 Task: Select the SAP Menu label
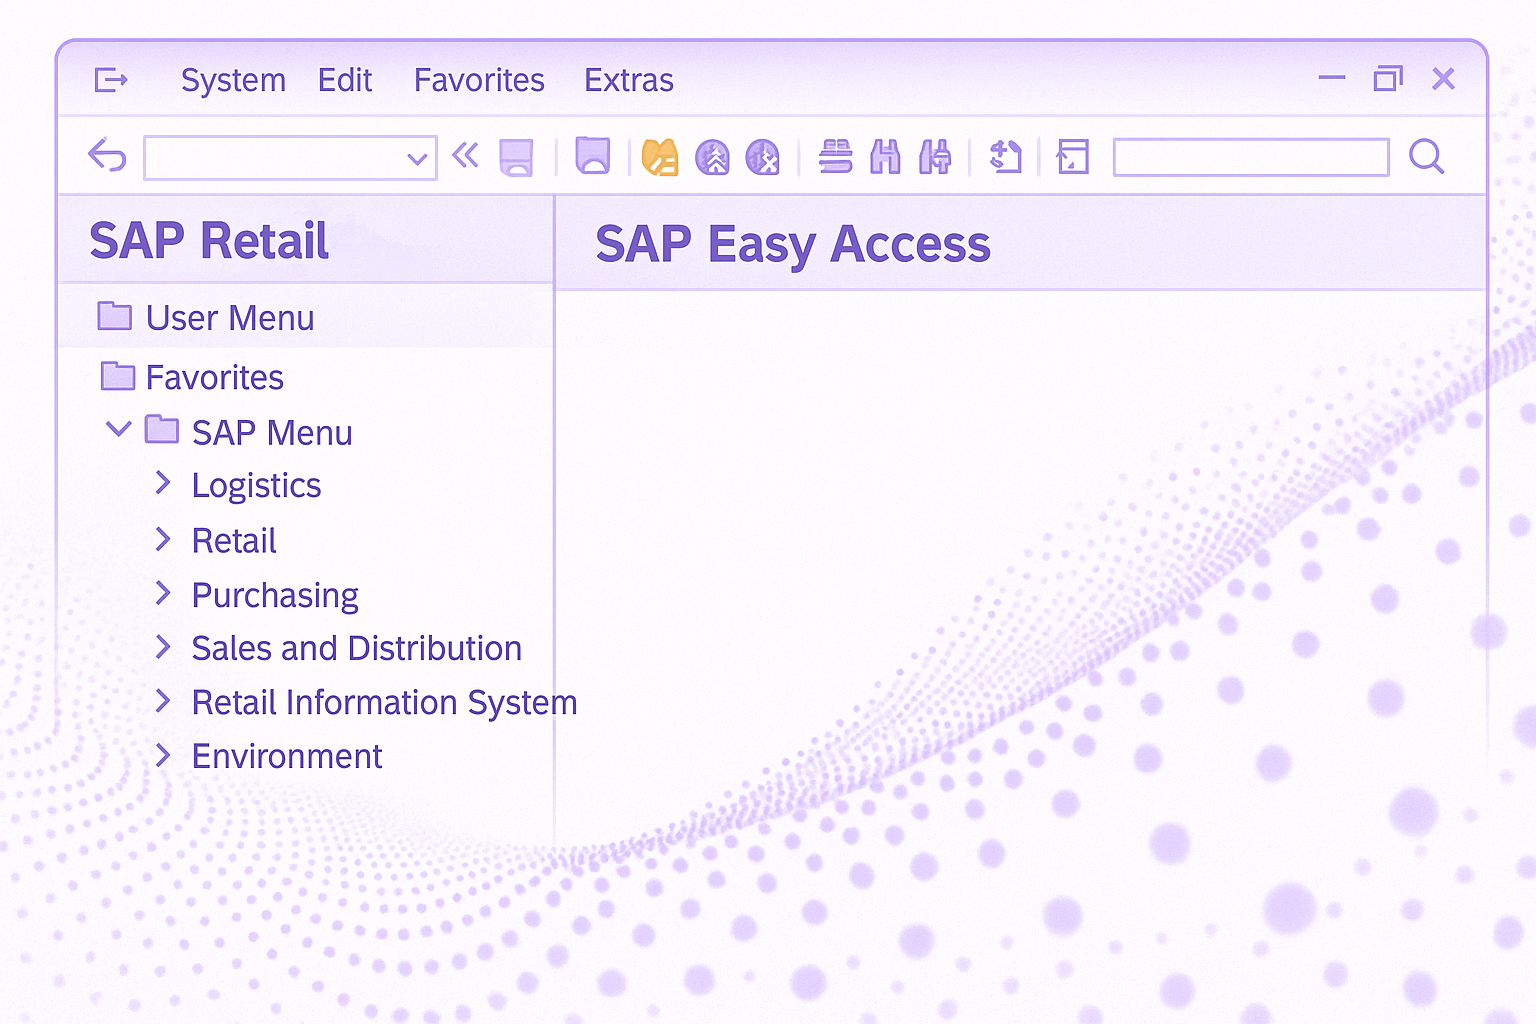coord(272,433)
